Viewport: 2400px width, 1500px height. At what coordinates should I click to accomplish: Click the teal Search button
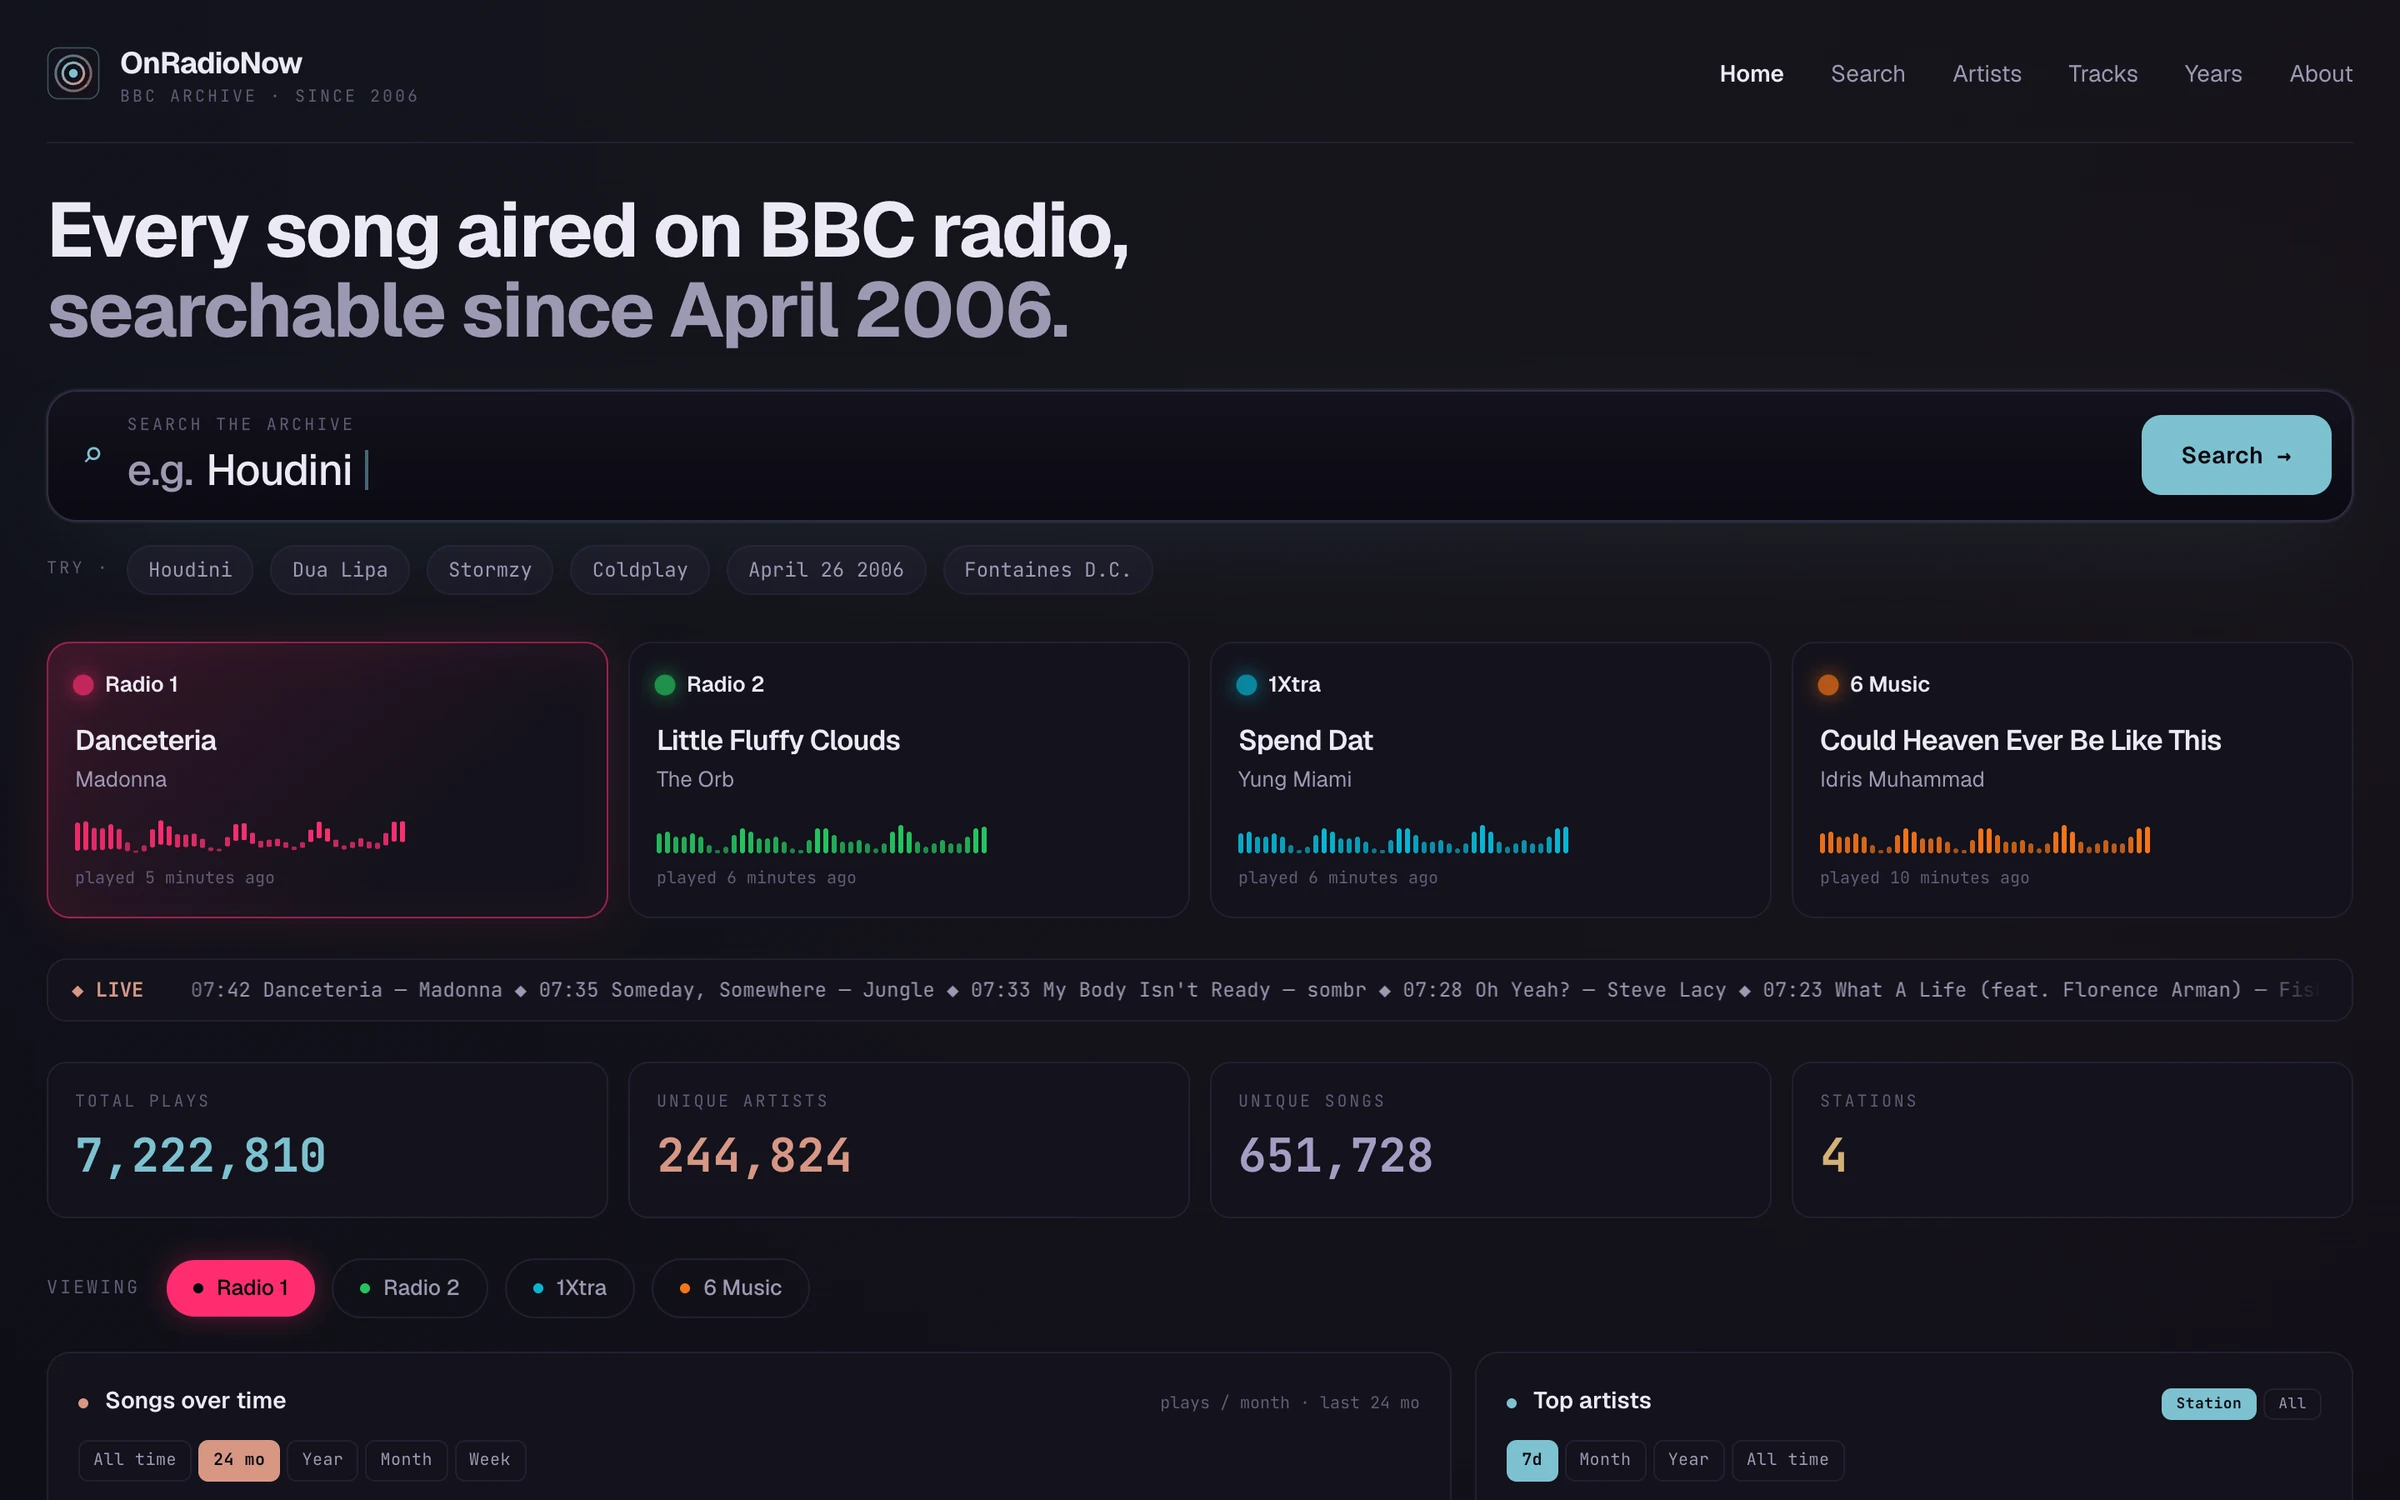point(2236,455)
